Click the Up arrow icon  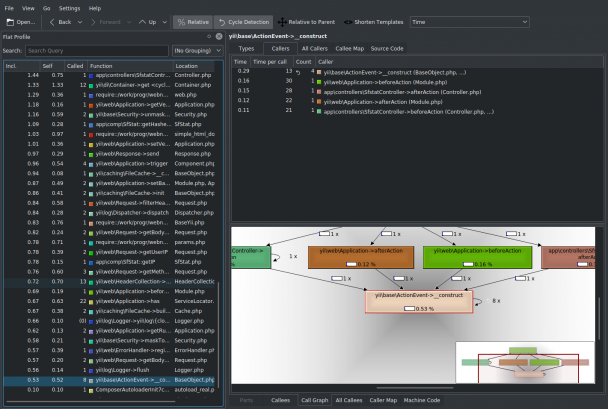[143, 22]
